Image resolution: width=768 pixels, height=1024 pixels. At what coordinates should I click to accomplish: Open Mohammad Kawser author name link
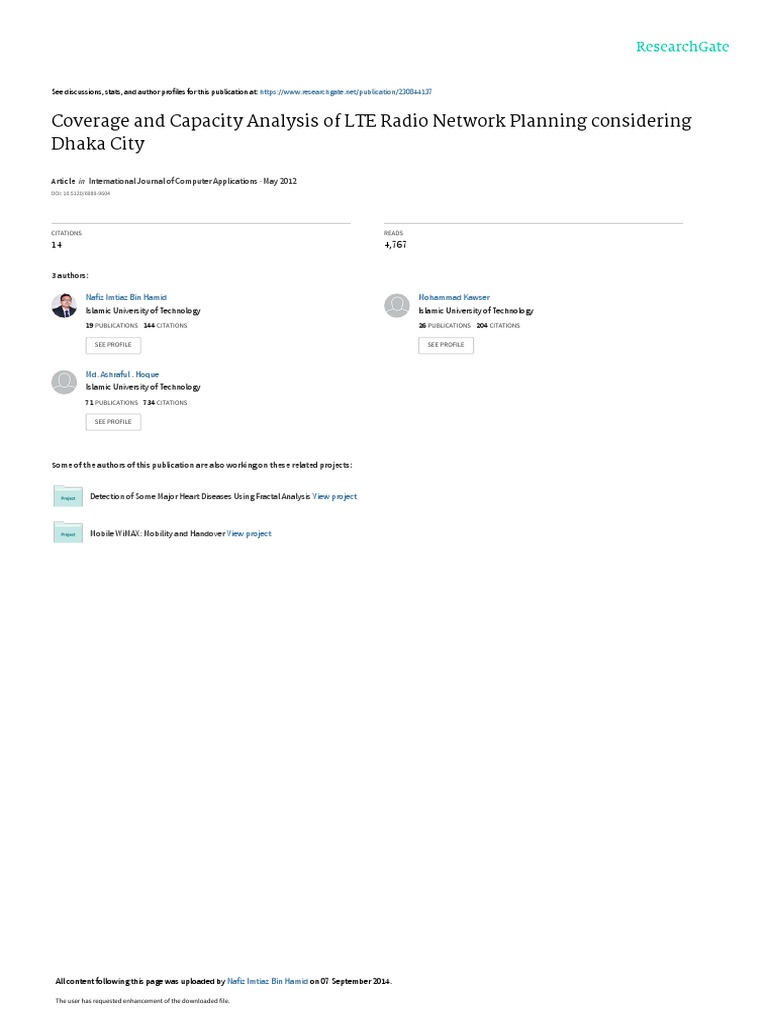coord(454,297)
